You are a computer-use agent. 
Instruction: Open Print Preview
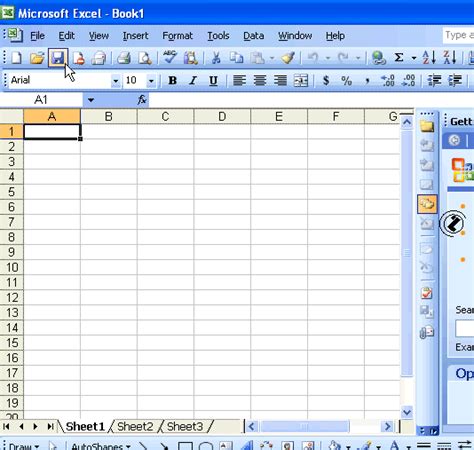coord(145,58)
